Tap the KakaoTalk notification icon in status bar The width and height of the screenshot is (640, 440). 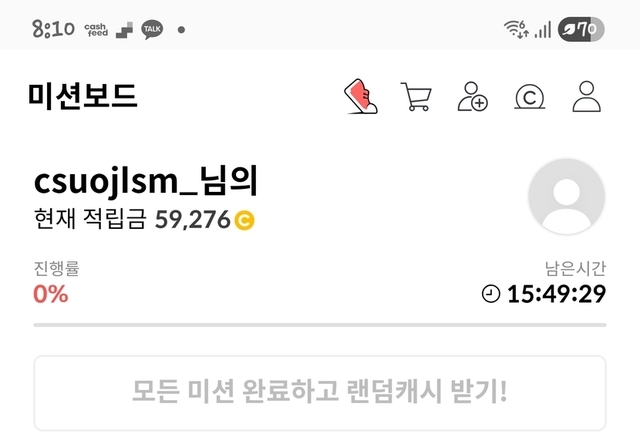tap(152, 30)
